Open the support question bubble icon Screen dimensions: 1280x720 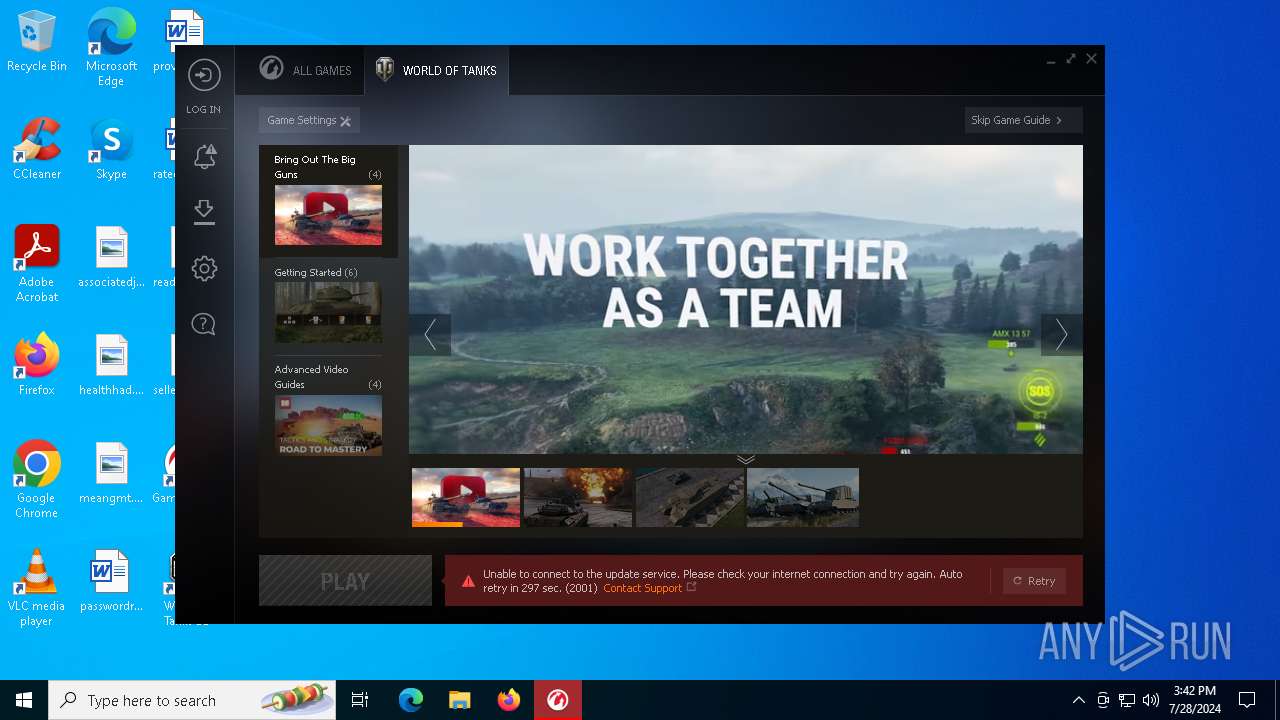tap(204, 324)
